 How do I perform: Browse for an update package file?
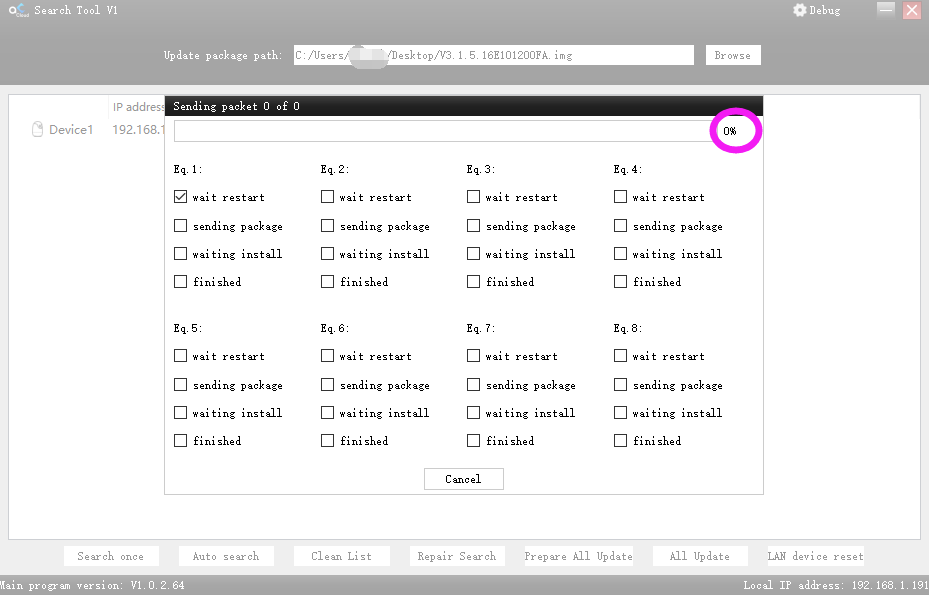733,55
